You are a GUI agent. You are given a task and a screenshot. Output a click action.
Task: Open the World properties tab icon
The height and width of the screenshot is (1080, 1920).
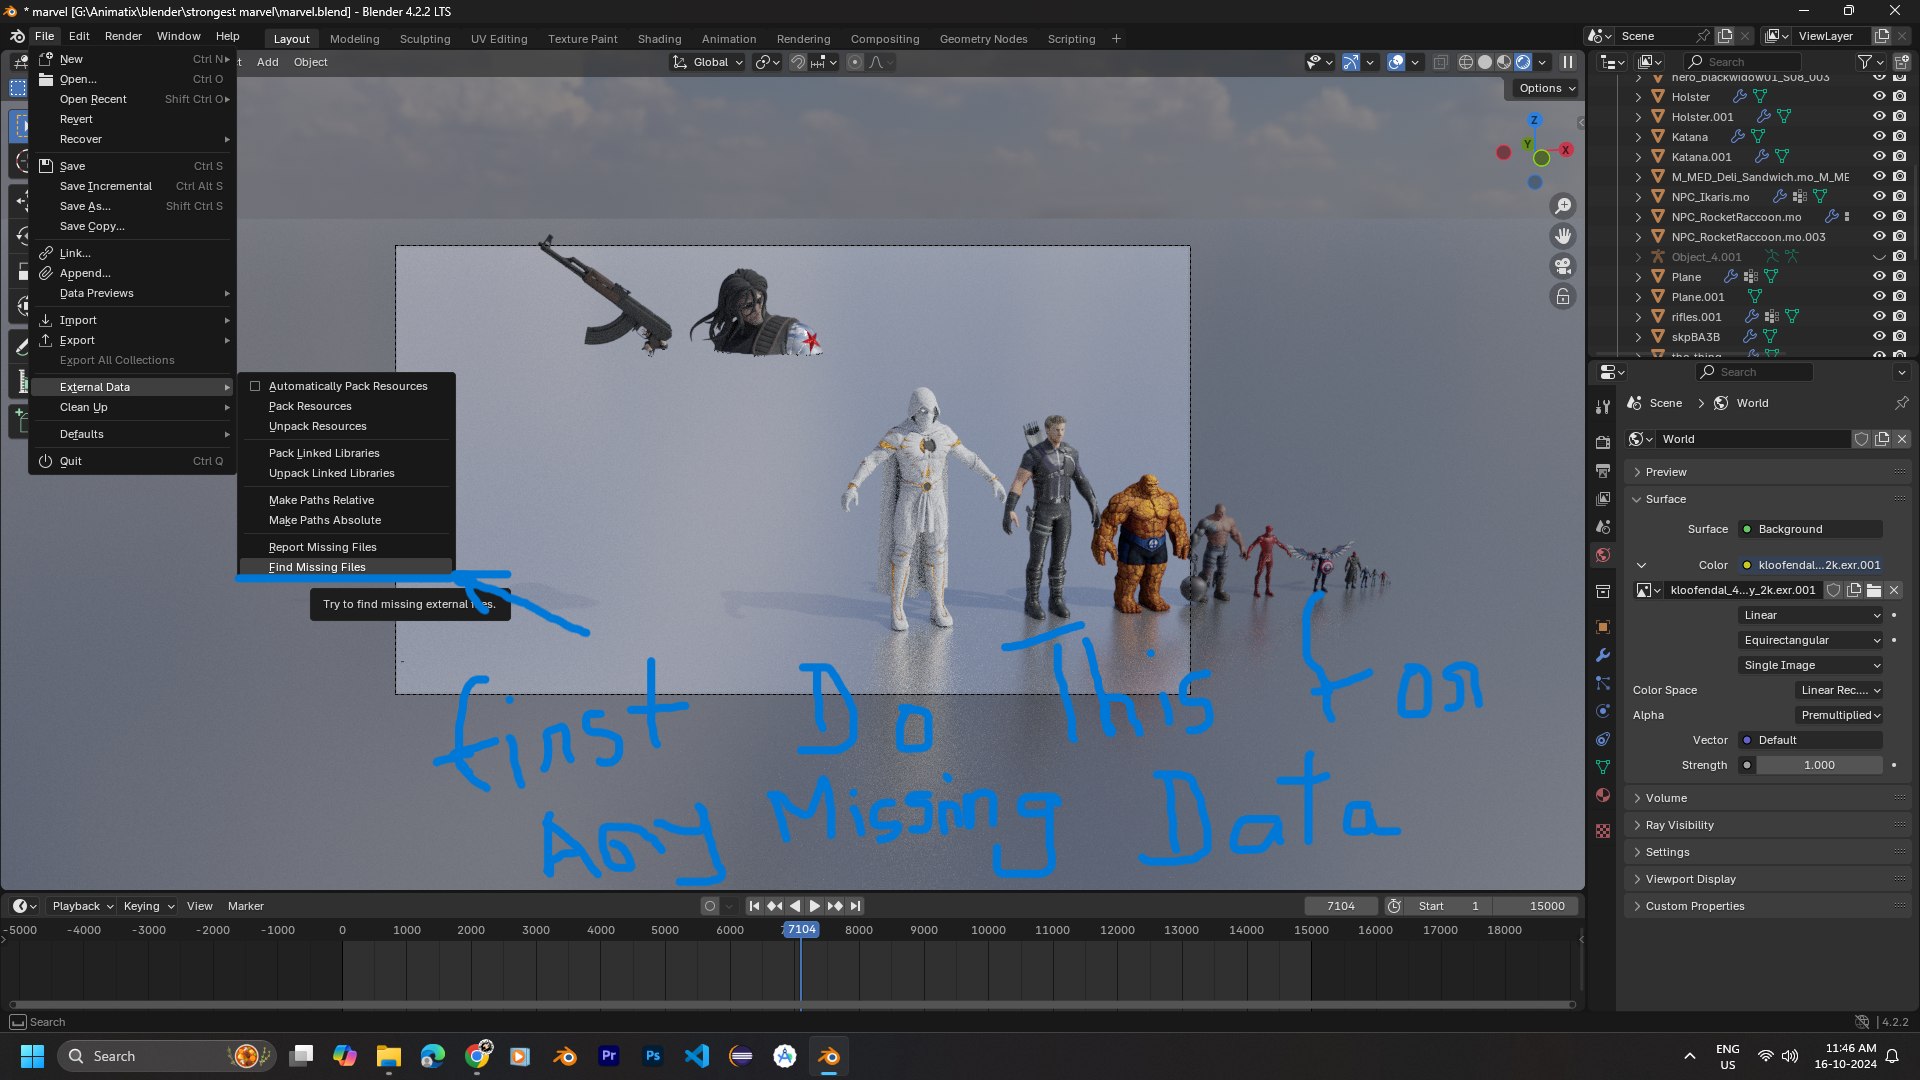1603,555
